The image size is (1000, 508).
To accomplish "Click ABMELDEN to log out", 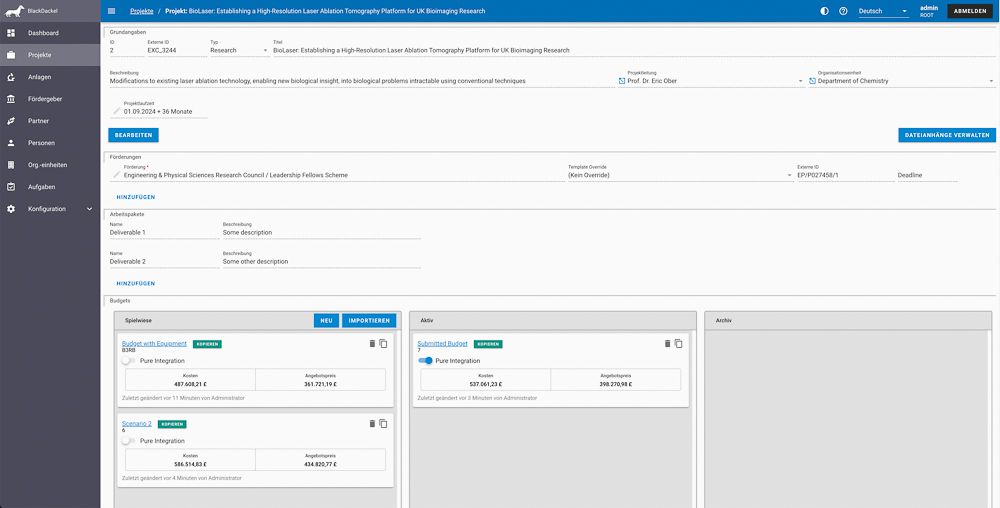I will [970, 11].
